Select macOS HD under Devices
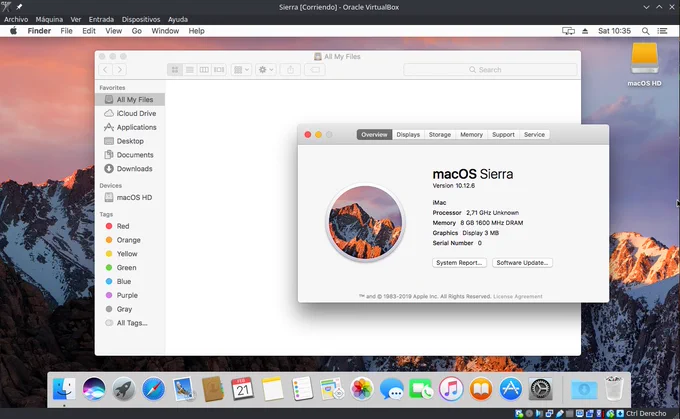Viewport: 680px width, 419px height. click(x=130, y=197)
